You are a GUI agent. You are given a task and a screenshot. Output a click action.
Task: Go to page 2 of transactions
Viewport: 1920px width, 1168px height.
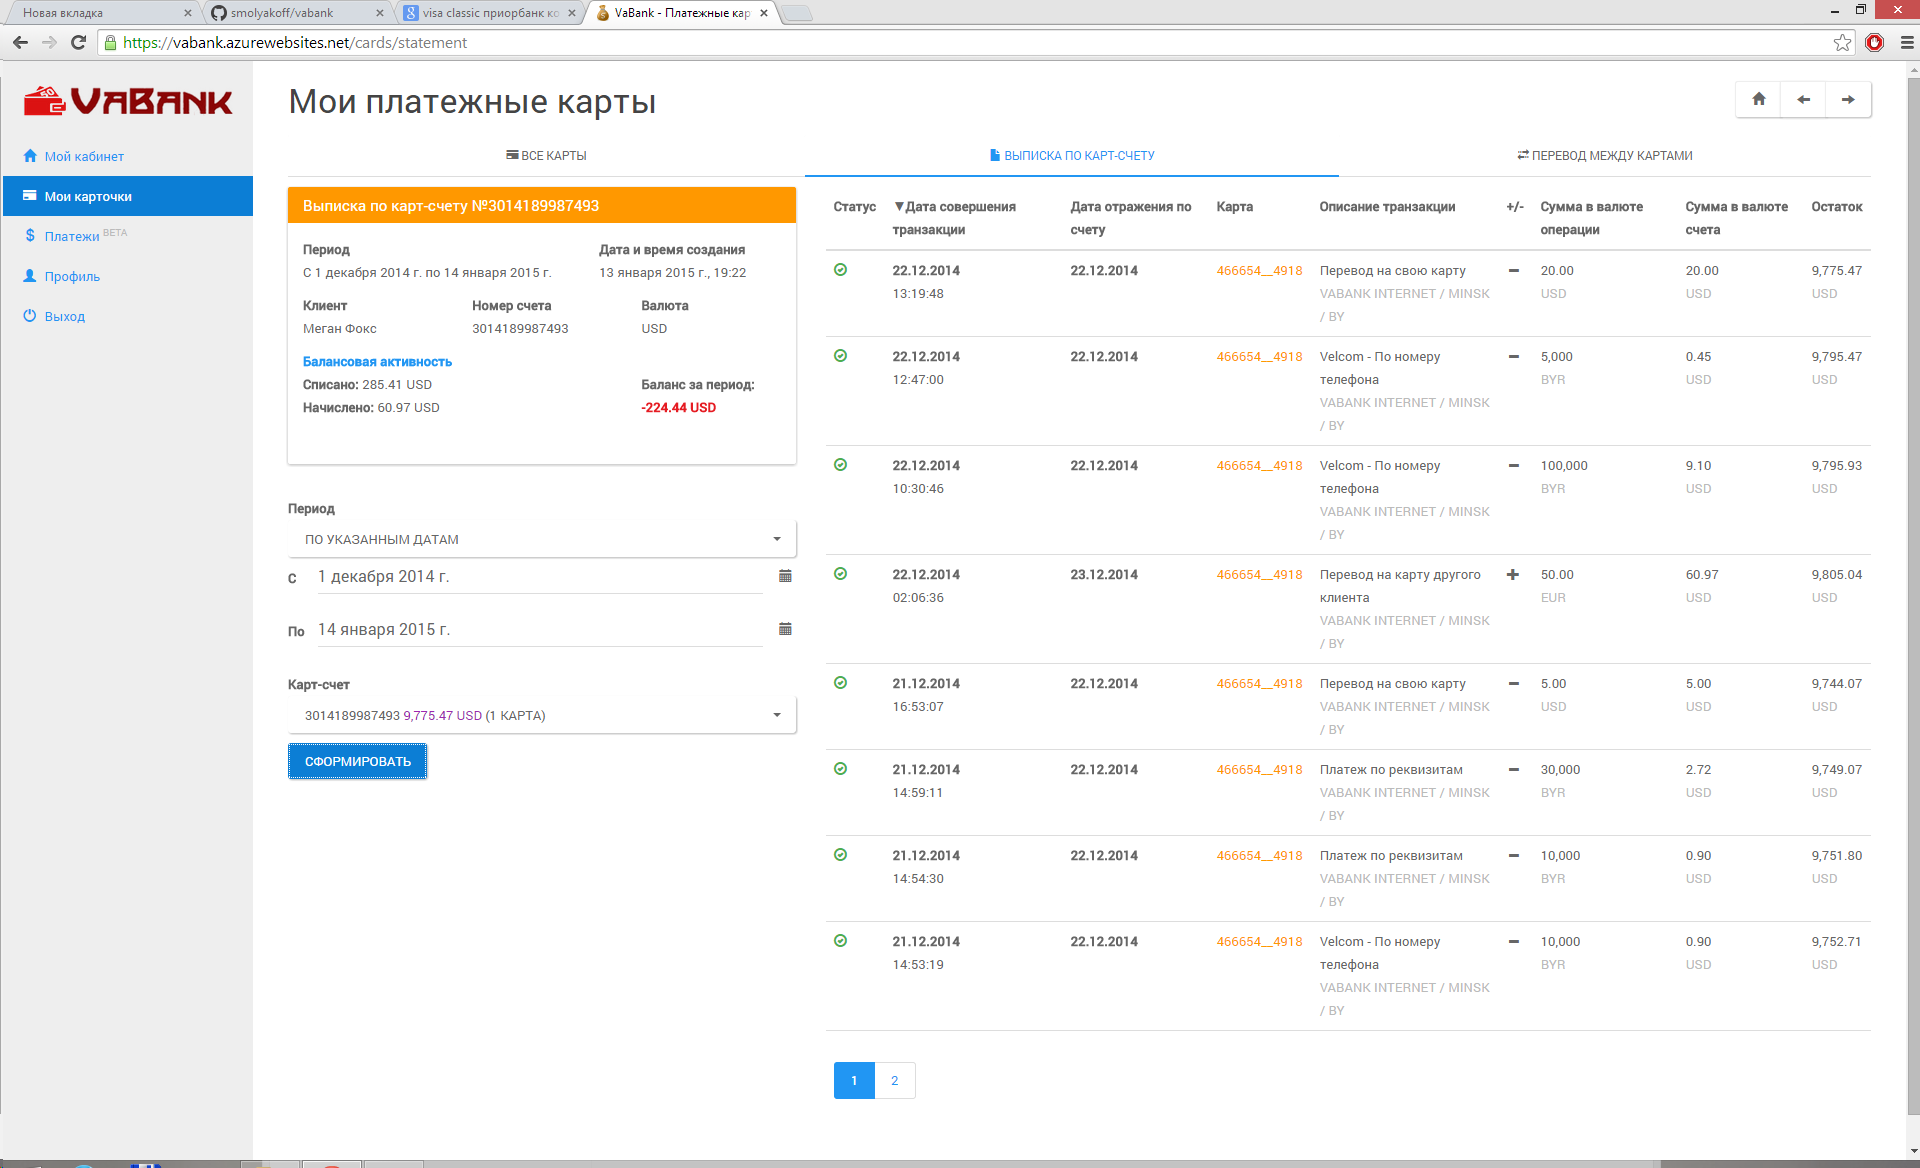click(x=894, y=1080)
